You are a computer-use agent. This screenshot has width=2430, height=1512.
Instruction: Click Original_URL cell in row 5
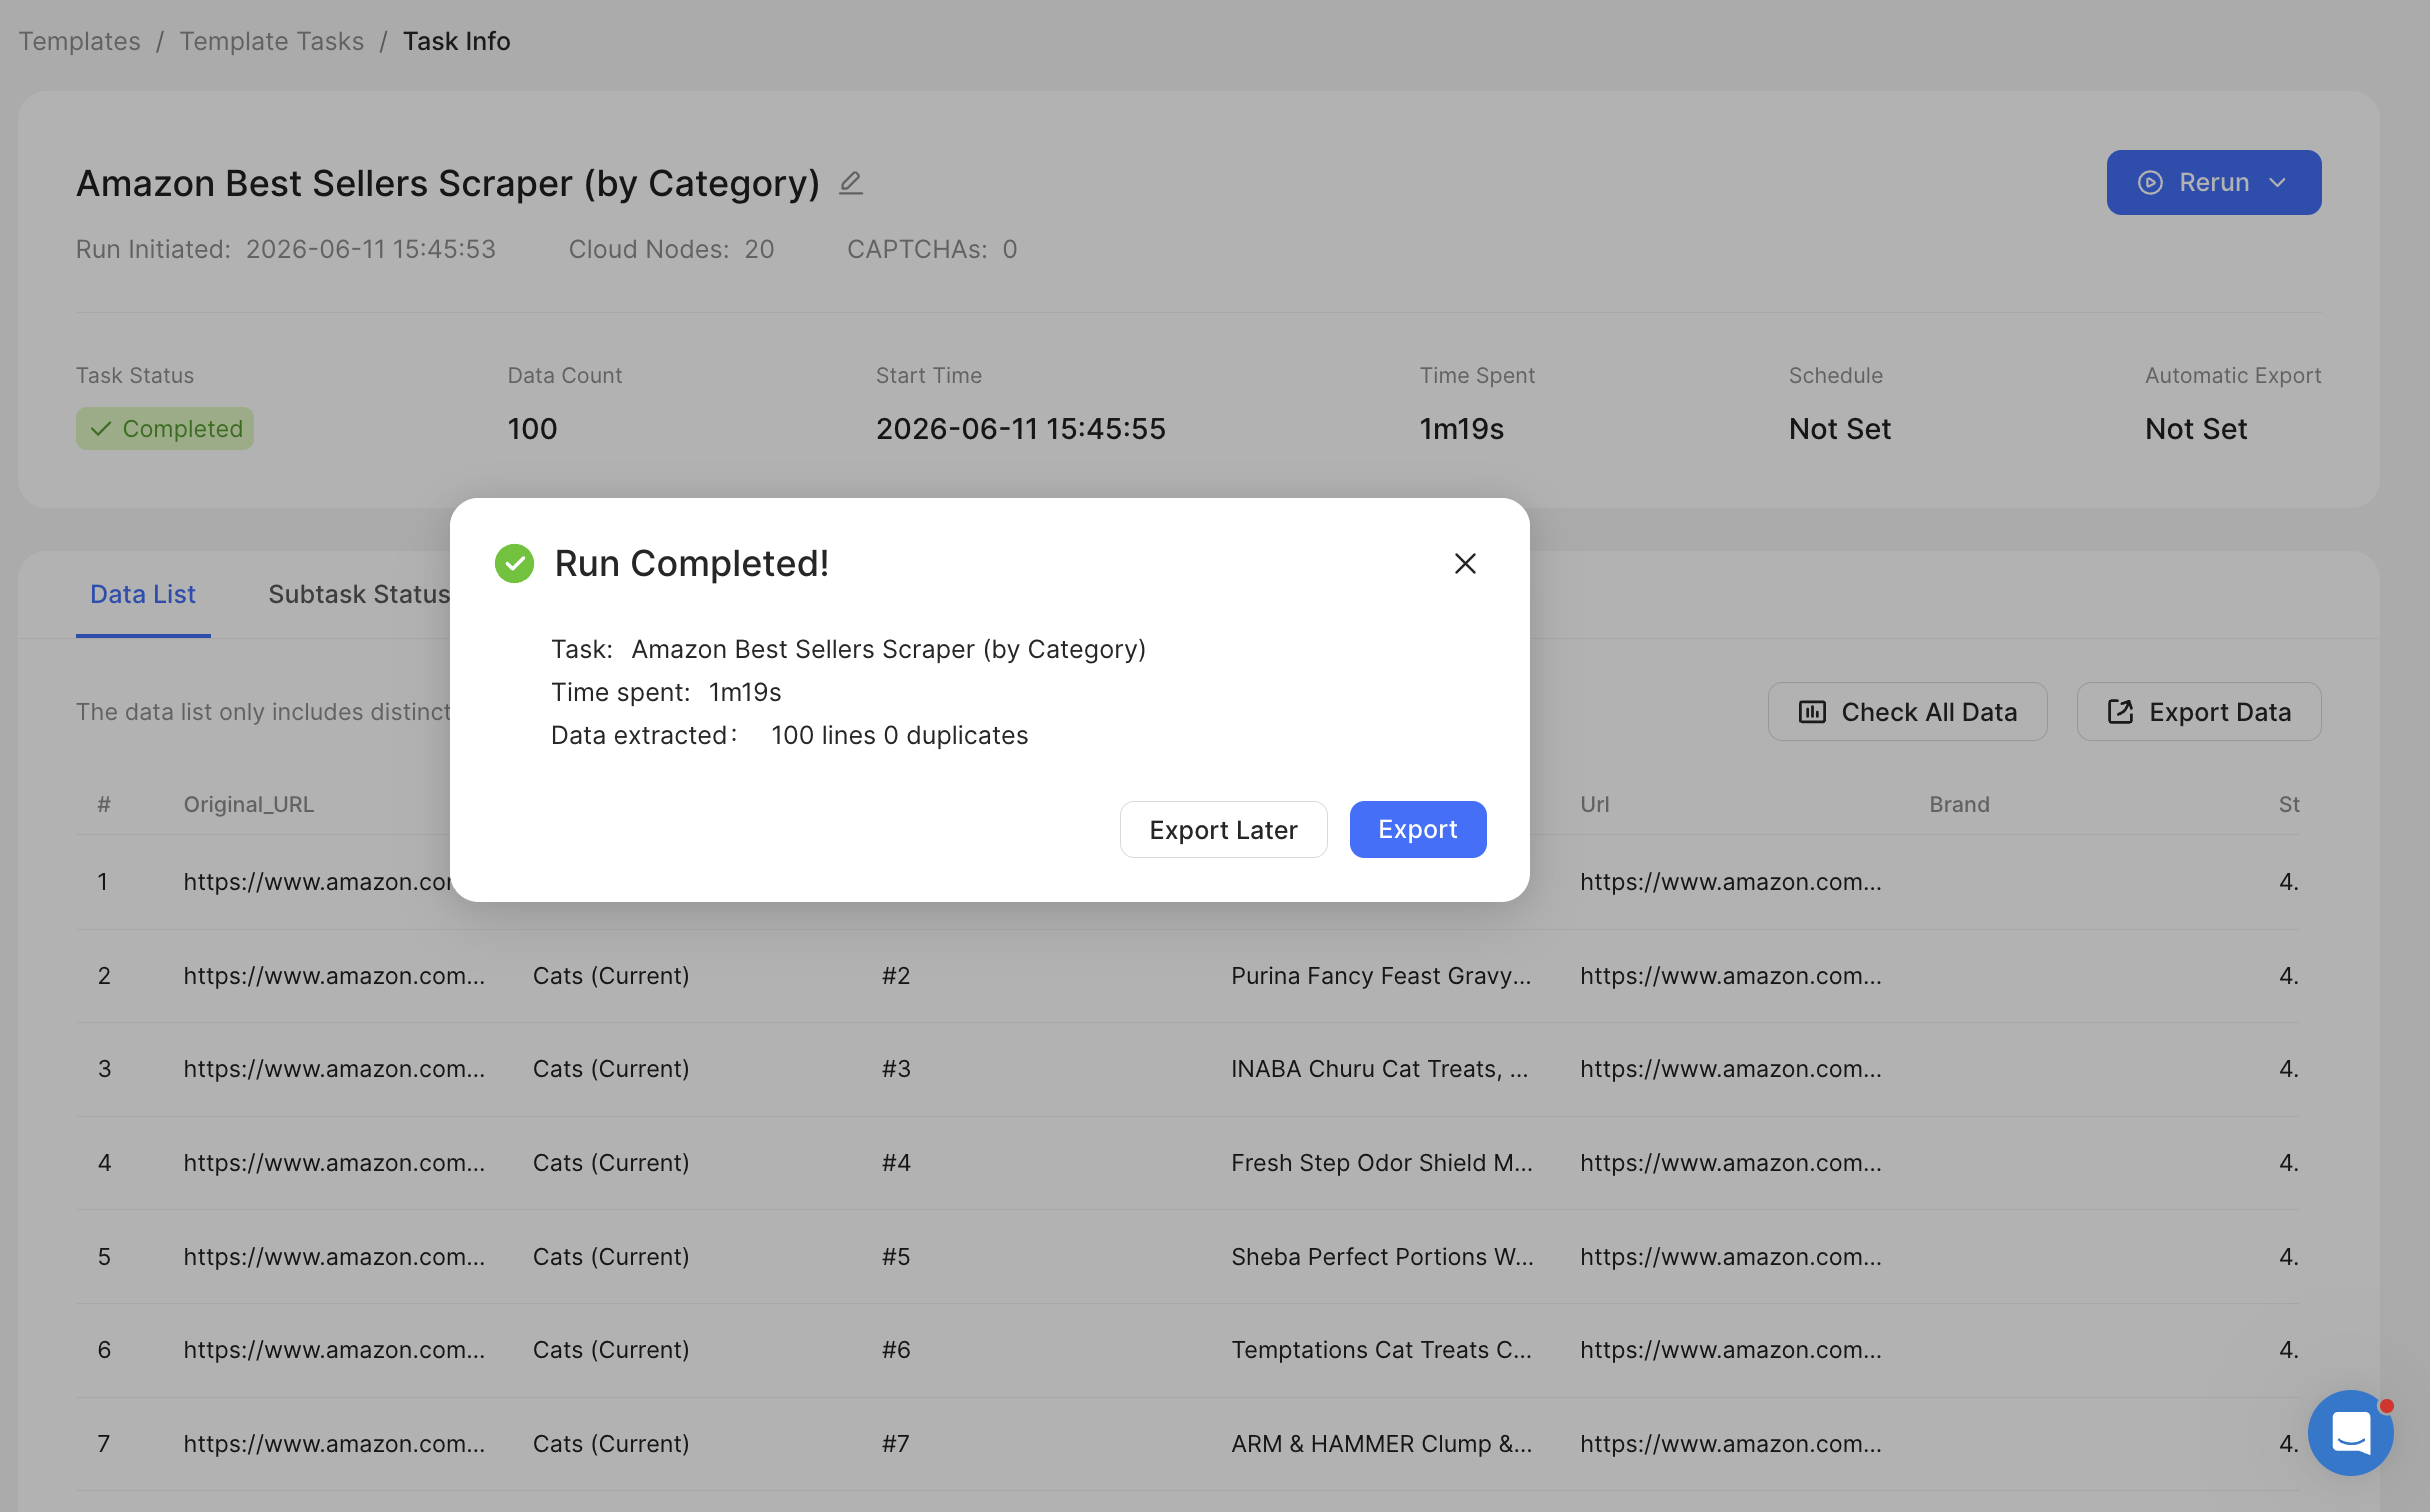(334, 1256)
